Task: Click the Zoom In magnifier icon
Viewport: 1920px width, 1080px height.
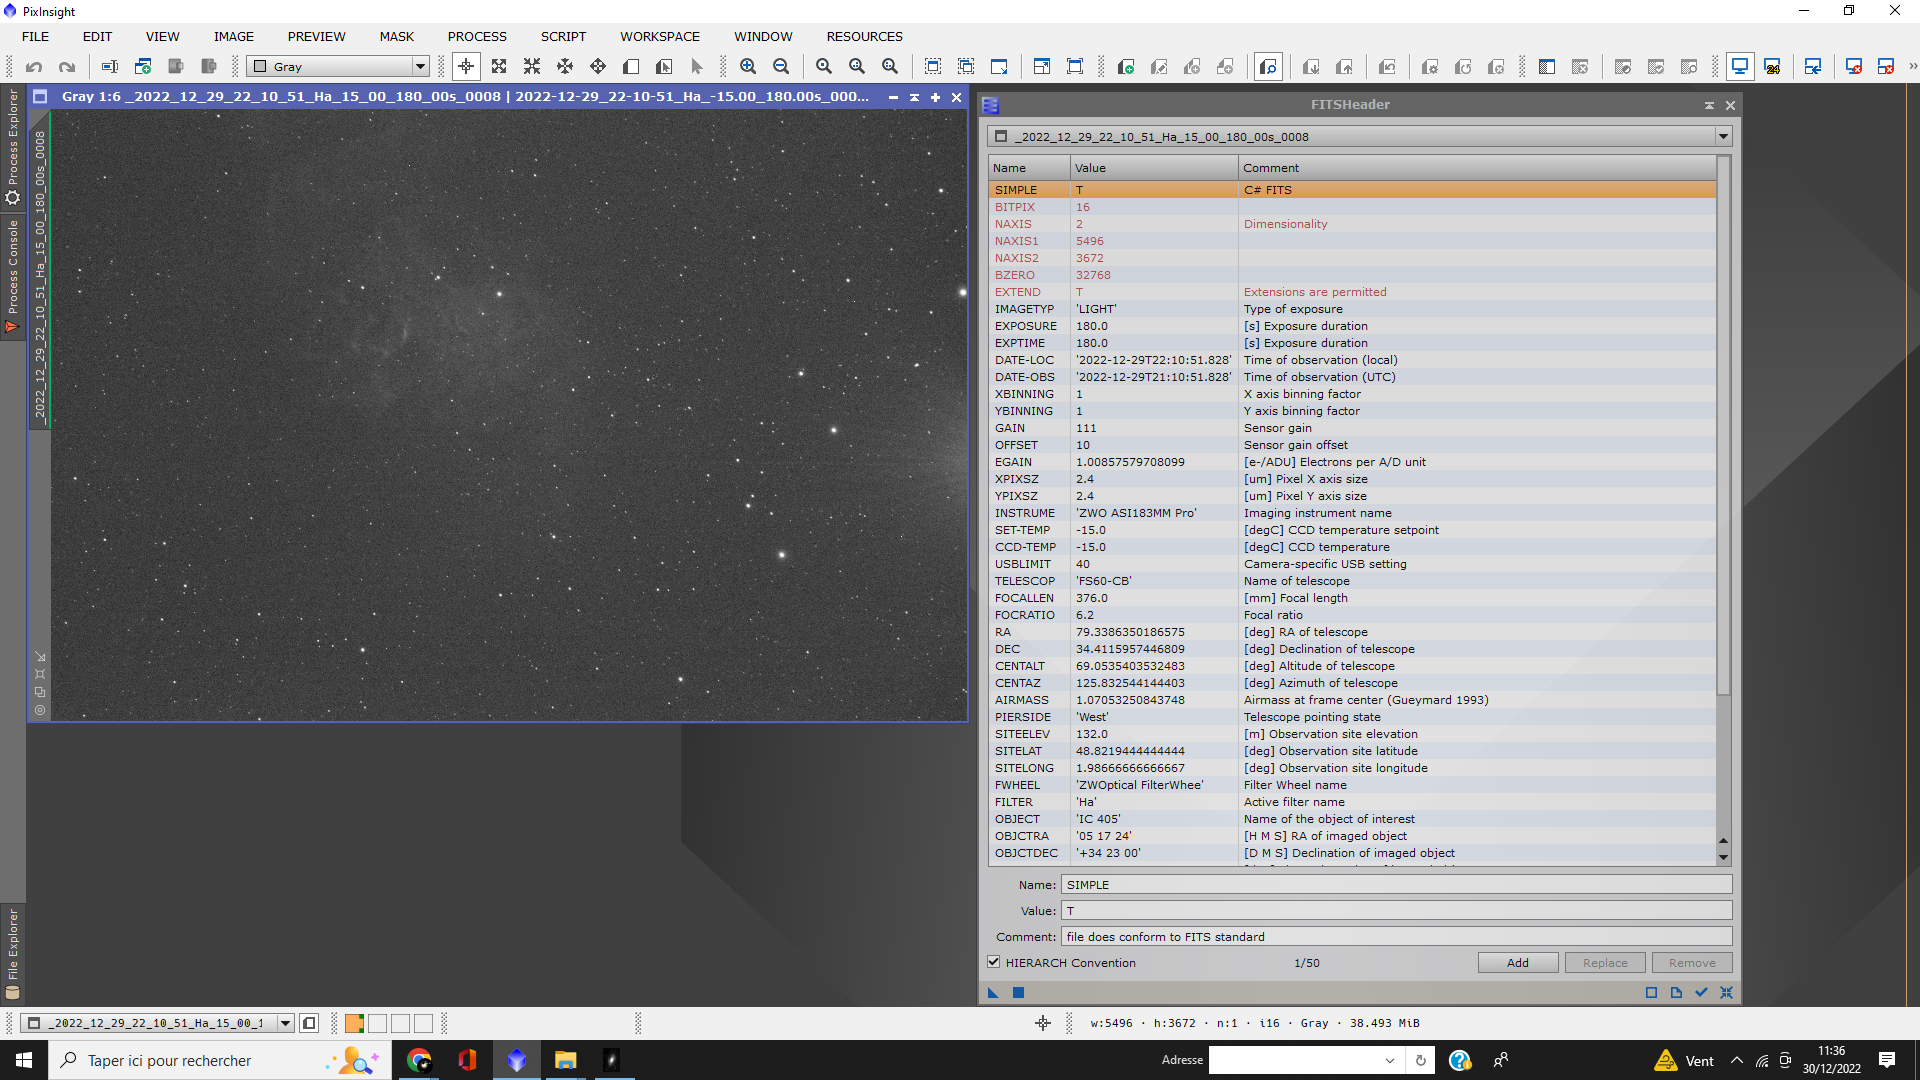Action: [x=747, y=67]
